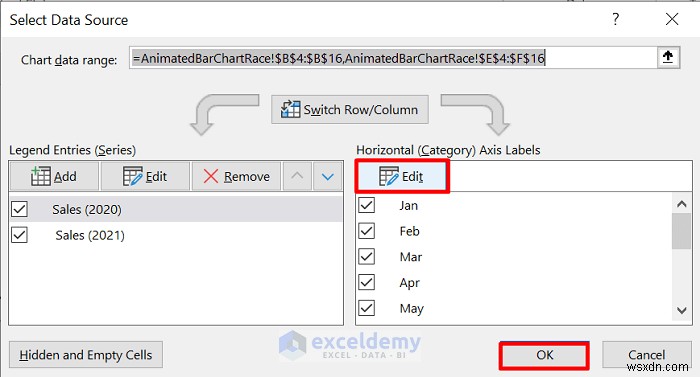Uncheck the Sales (2020) series checkbox
Viewport: 700px width, 377px height.
pyautogui.click(x=20, y=209)
